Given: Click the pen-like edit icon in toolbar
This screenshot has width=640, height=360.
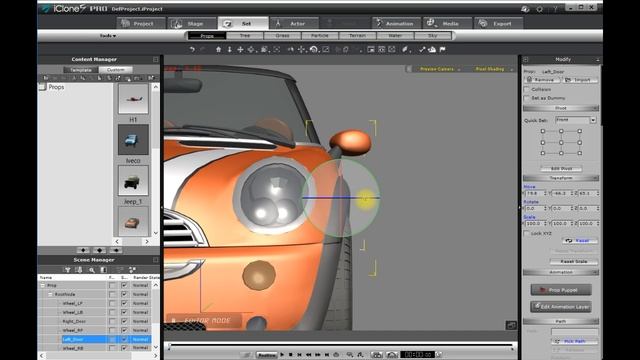Looking at the screenshot, I should pos(404,49).
